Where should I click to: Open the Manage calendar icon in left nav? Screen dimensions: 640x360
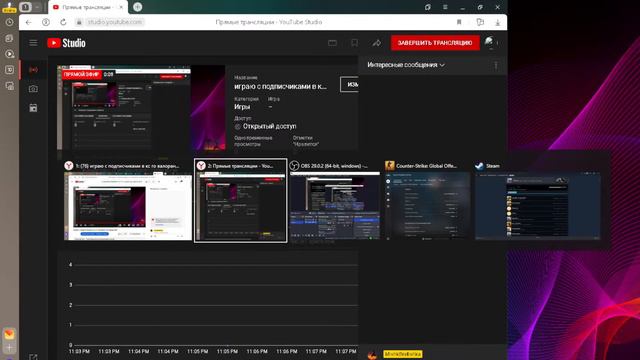[33, 108]
